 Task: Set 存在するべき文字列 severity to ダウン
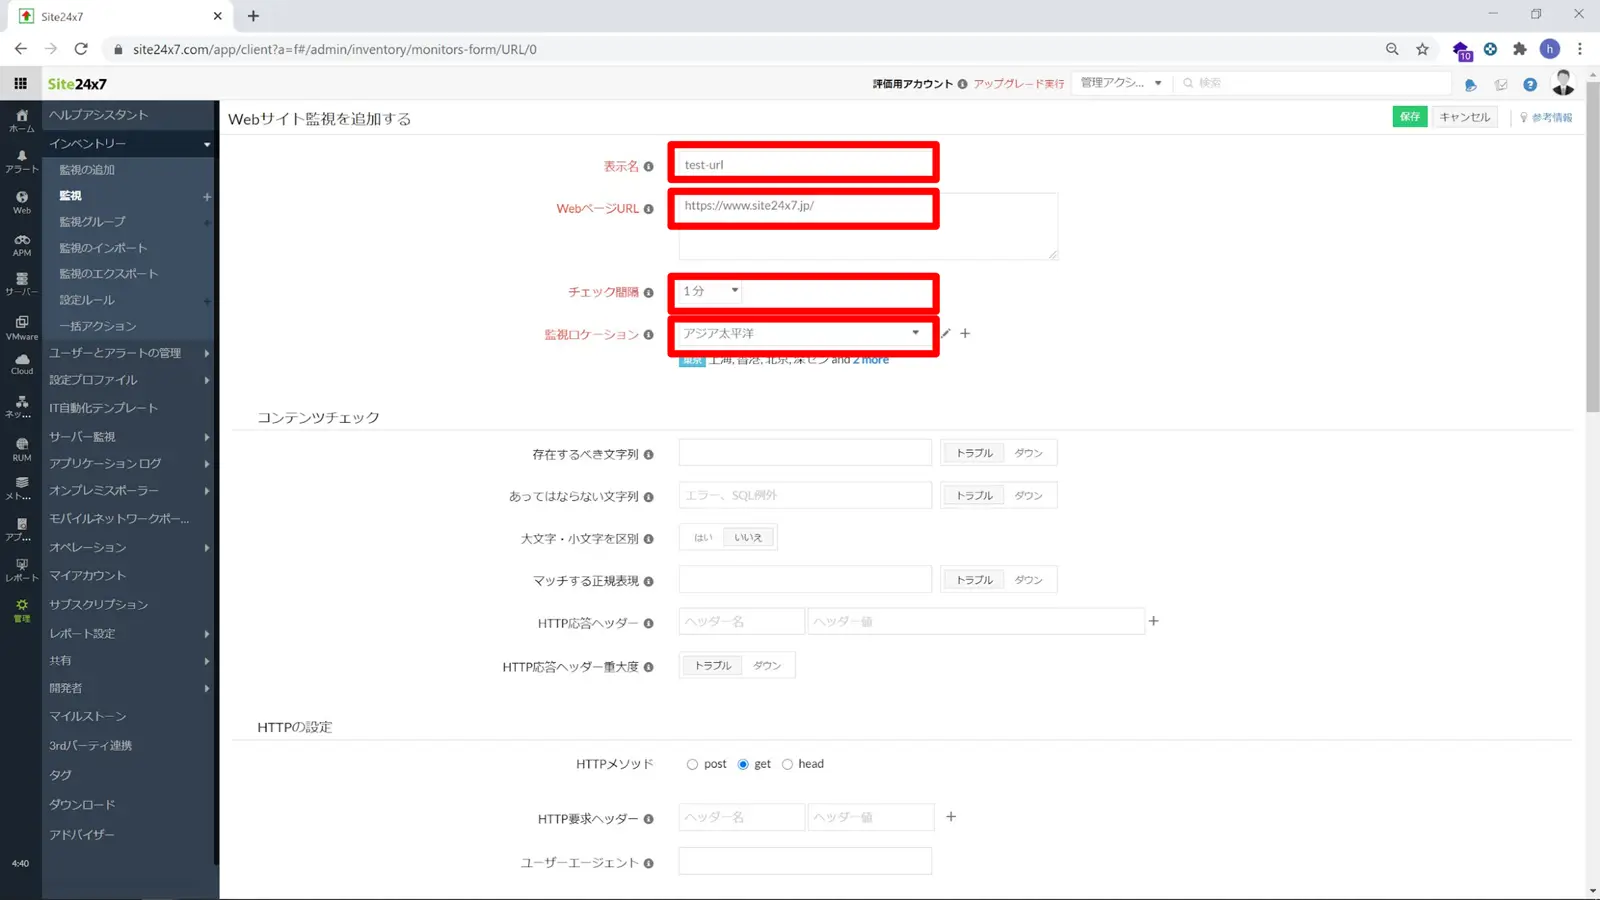point(1029,453)
